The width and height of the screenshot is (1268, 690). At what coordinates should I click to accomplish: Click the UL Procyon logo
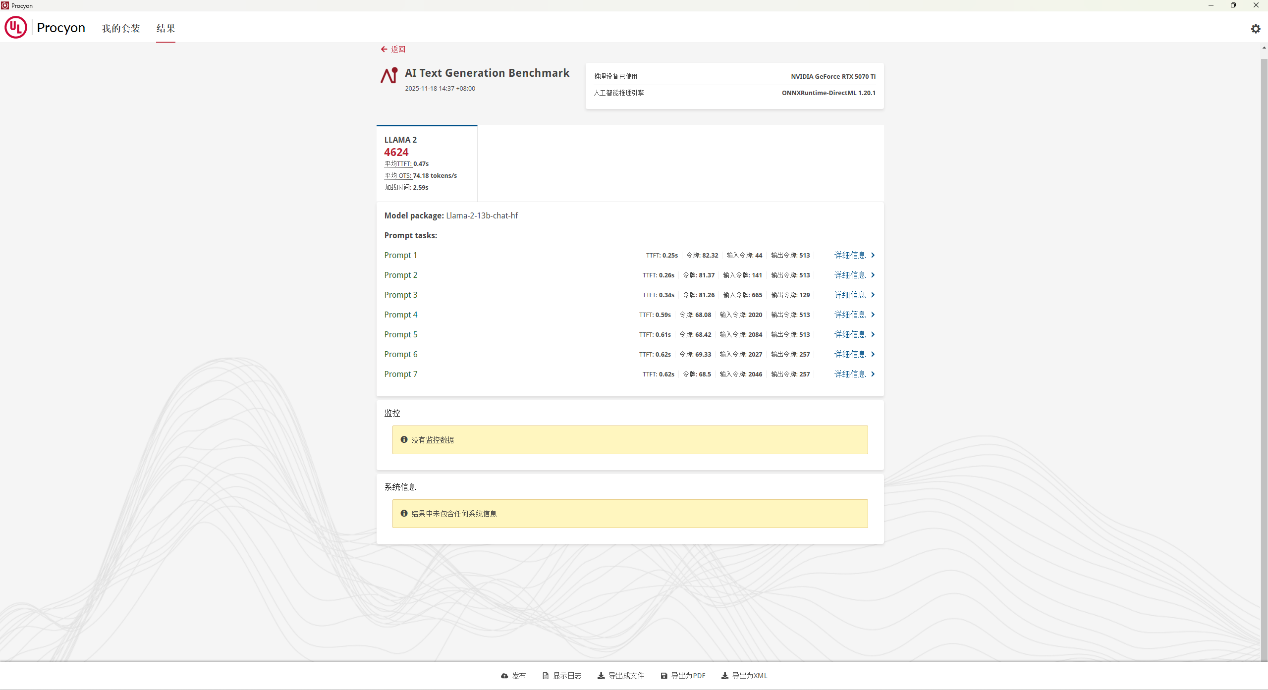click(45, 28)
